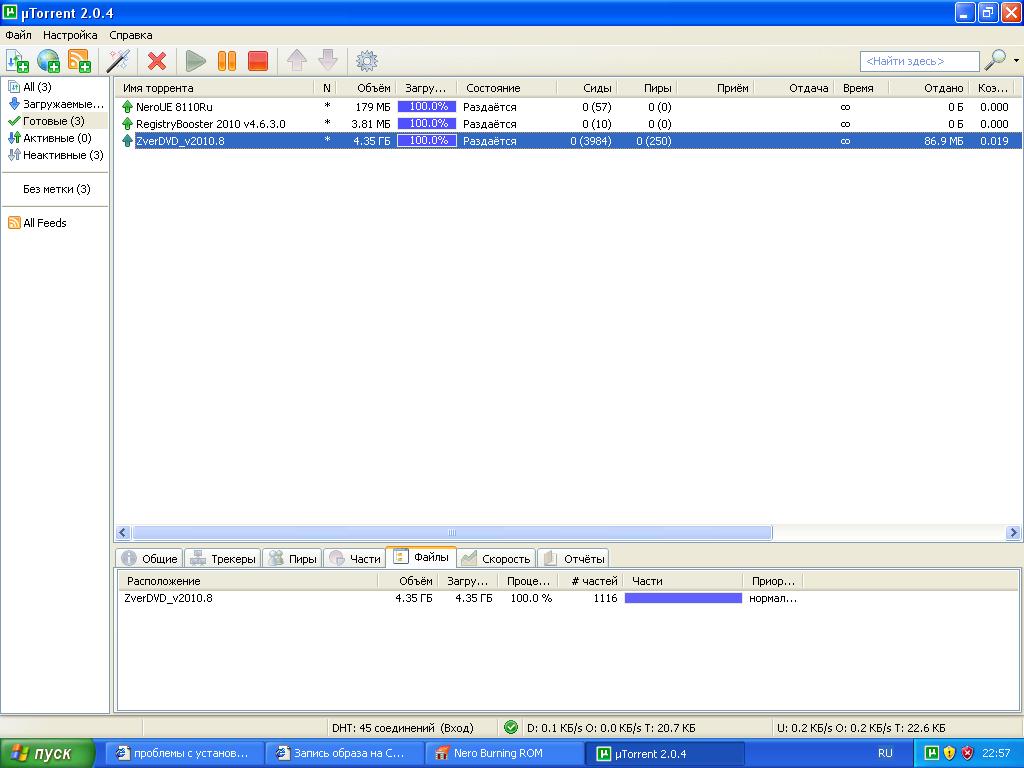This screenshot has height=768, width=1024.
Task: Sort by the Время column header
Action: tap(862, 88)
